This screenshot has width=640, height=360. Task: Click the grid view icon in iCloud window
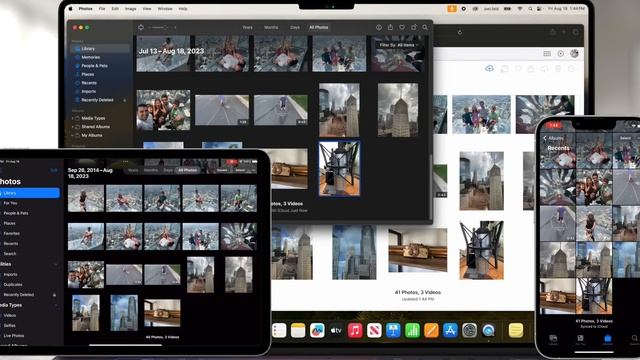(x=547, y=53)
